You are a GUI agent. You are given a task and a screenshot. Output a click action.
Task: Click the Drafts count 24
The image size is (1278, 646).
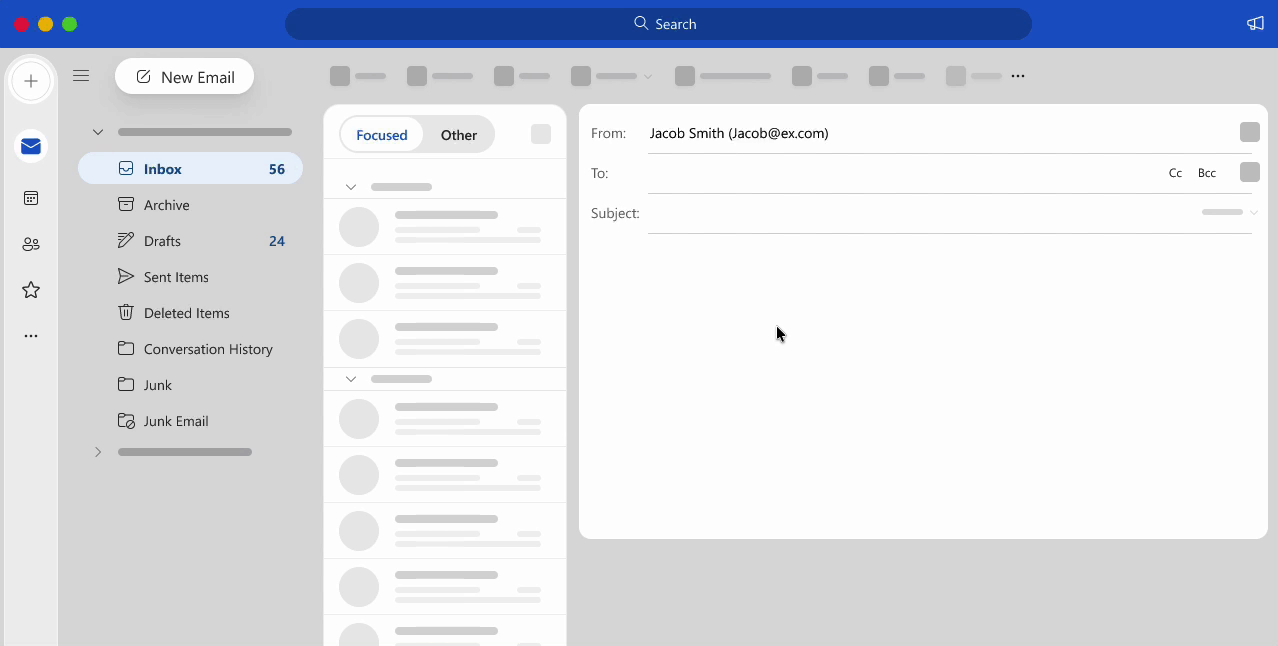pyautogui.click(x=277, y=241)
